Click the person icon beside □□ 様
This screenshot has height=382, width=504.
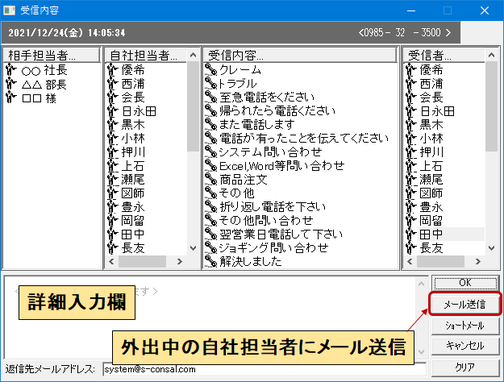tap(11, 98)
